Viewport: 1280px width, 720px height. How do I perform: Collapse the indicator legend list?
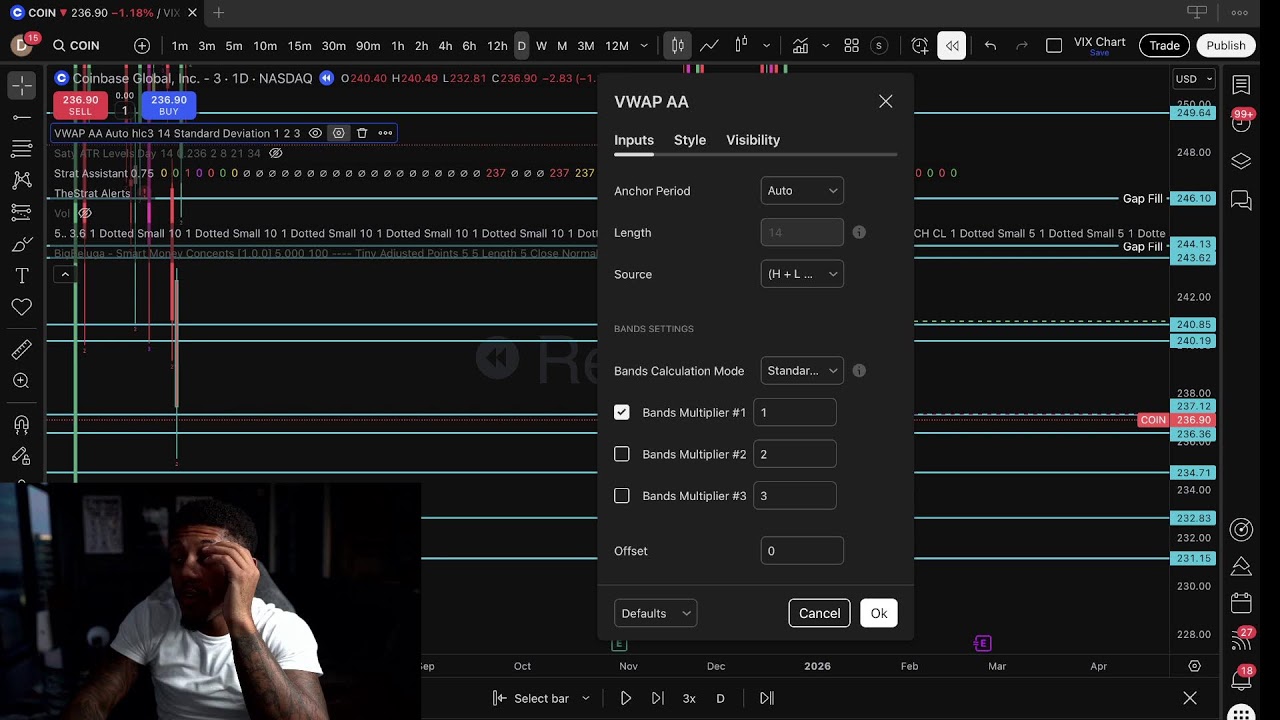65,275
